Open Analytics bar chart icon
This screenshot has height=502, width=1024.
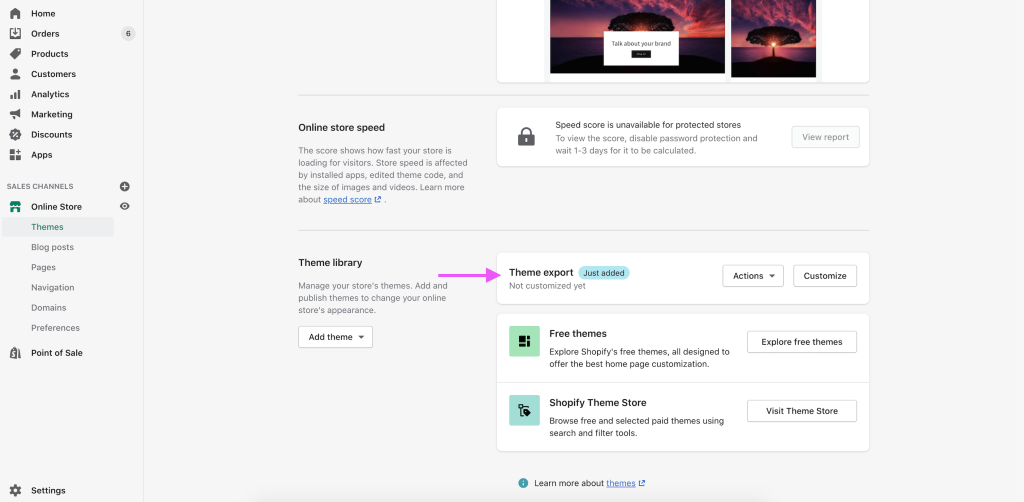tap(15, 94)
